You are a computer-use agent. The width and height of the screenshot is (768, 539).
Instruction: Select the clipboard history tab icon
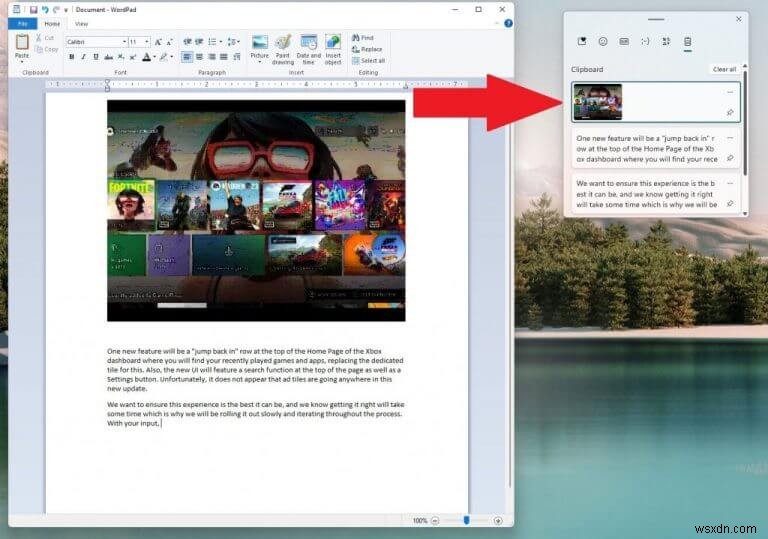pyautogui.click(x=688, y=42)
